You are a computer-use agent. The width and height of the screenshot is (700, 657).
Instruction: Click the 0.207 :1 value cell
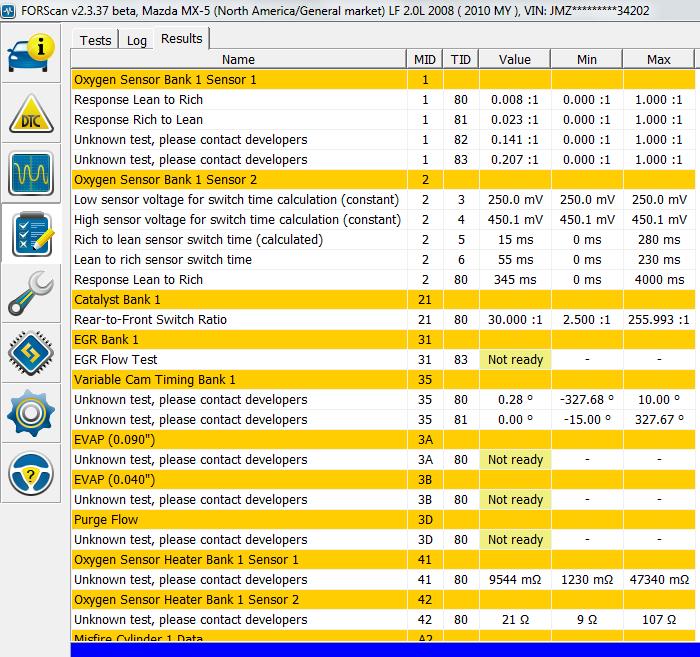click(x=515, y=160)
